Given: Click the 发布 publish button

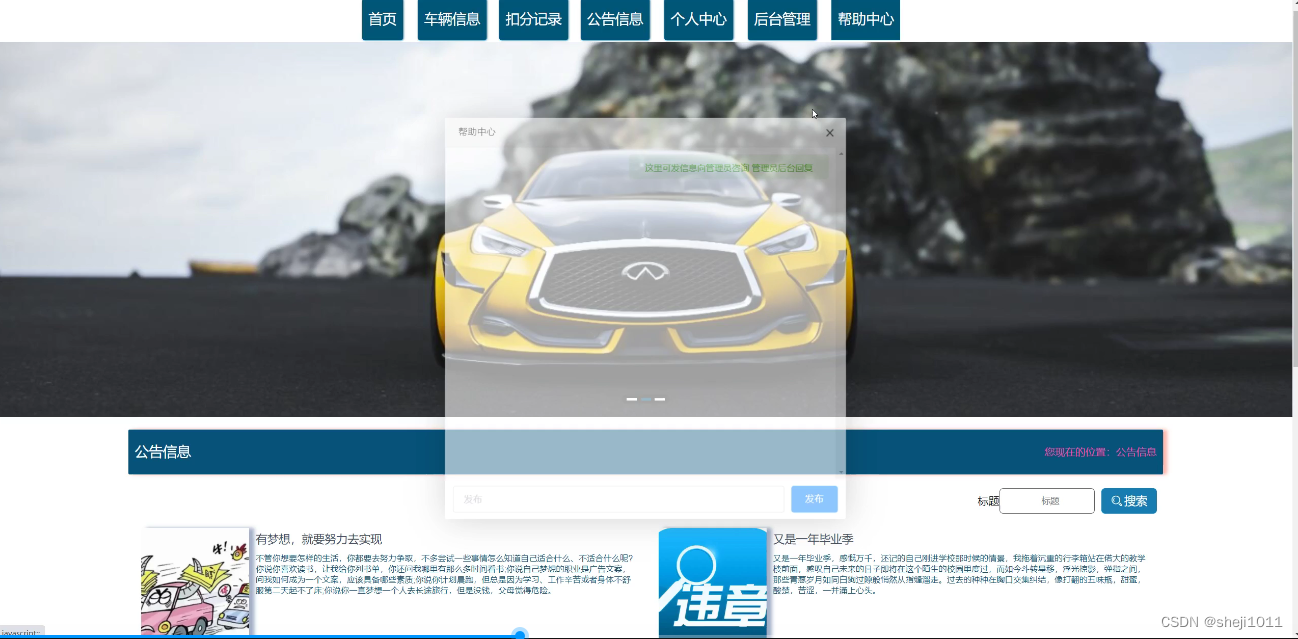Looking at the screenshot, I should pos(814,498).
